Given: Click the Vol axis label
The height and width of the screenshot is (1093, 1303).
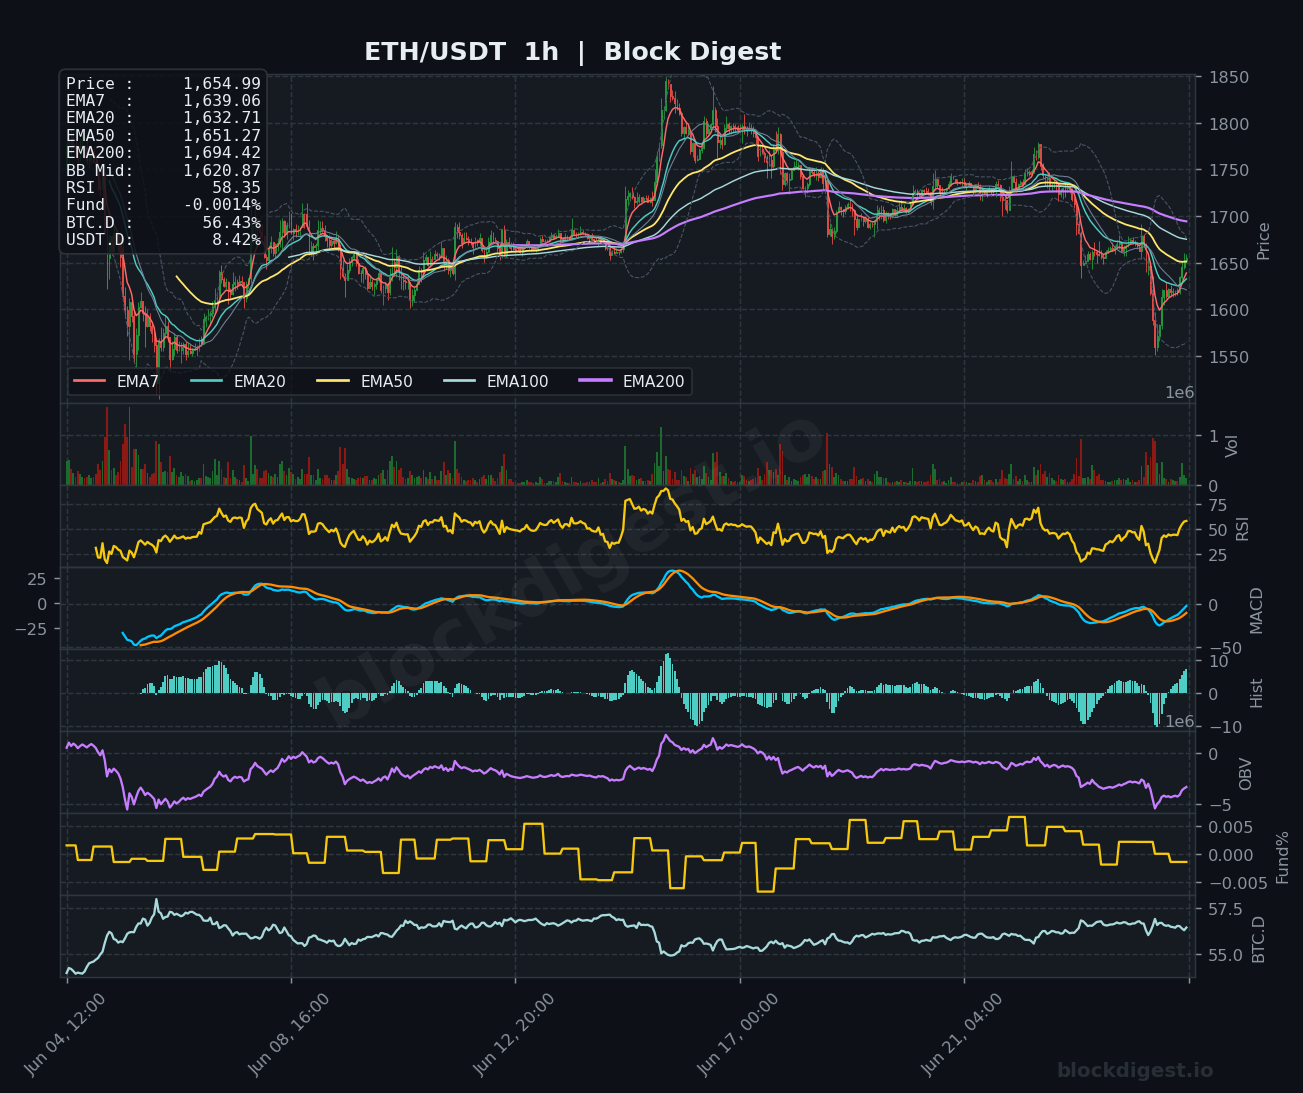Looking at the screenshot, I should pyautogui.click(x=1233, y=445).
